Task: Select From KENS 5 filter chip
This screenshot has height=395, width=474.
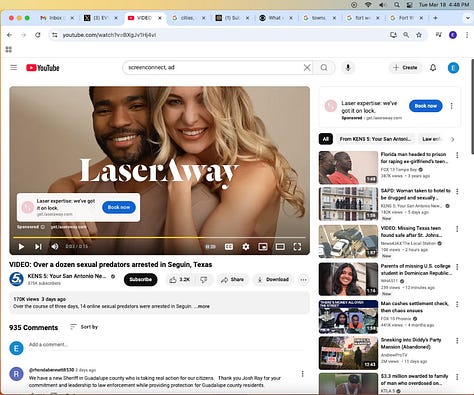Action: [x=375, y=139]
